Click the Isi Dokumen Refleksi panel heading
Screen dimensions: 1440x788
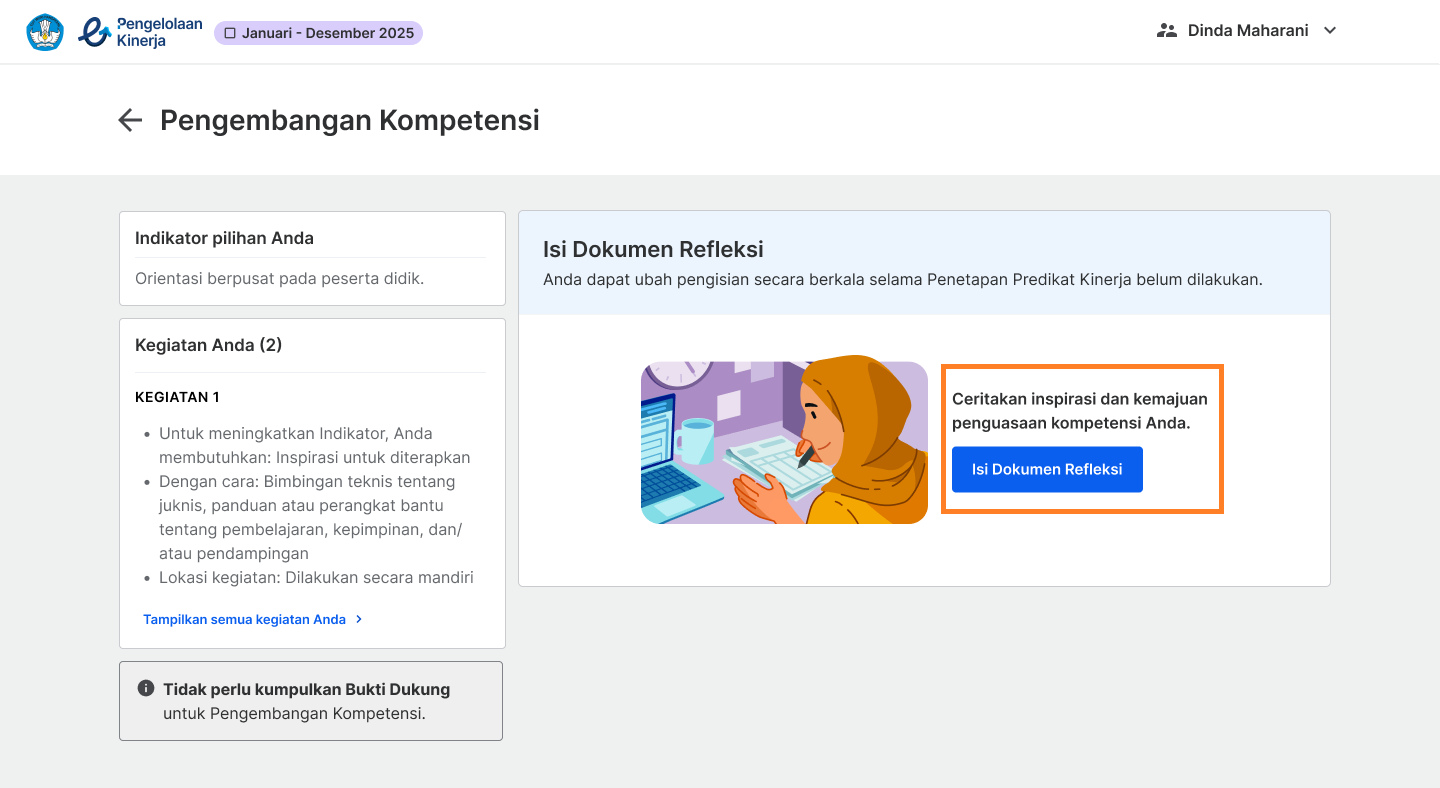[x=653, y=249]
